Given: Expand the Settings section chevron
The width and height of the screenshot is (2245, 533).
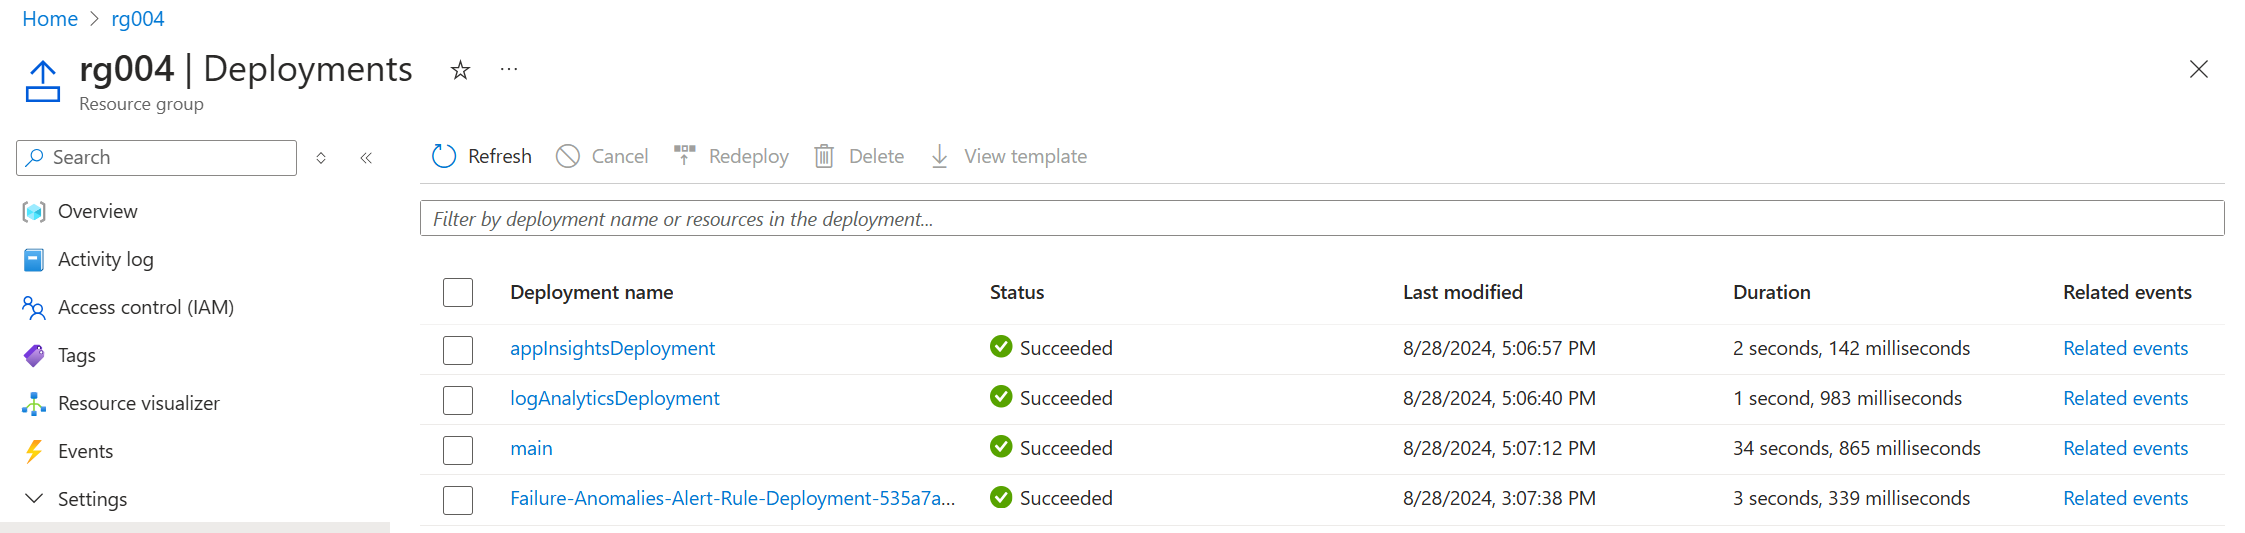Looking at the screenshot, I should pyautogui.click(x=34, y=498).
